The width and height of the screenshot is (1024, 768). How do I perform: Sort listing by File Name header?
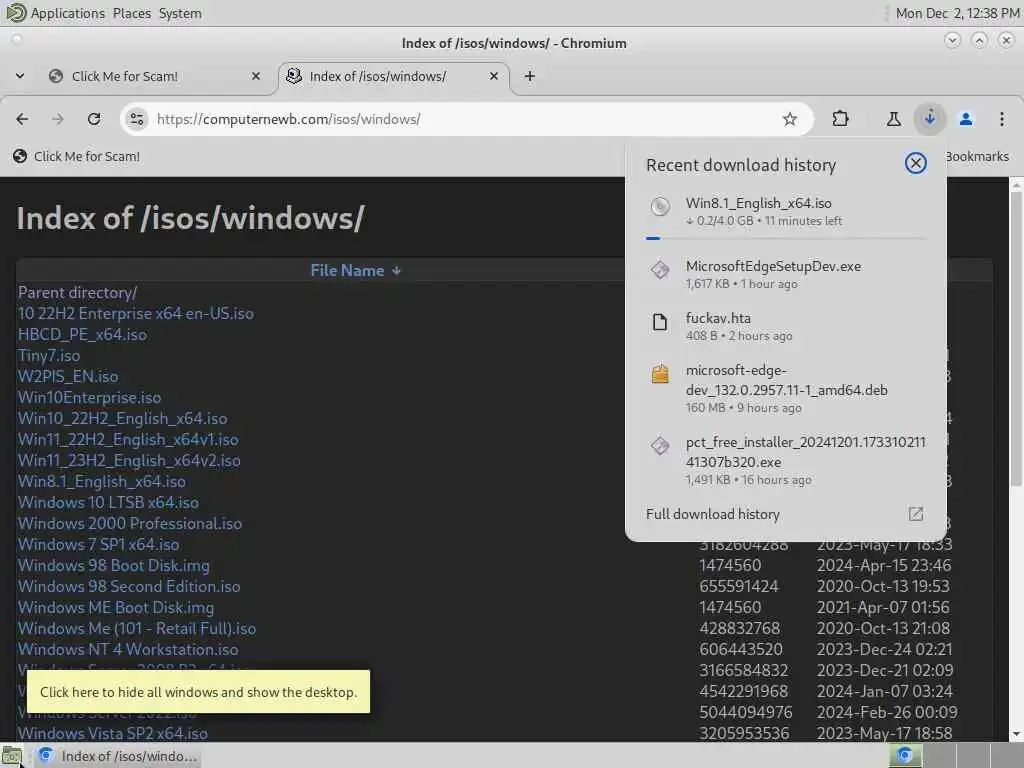[355, 270]
